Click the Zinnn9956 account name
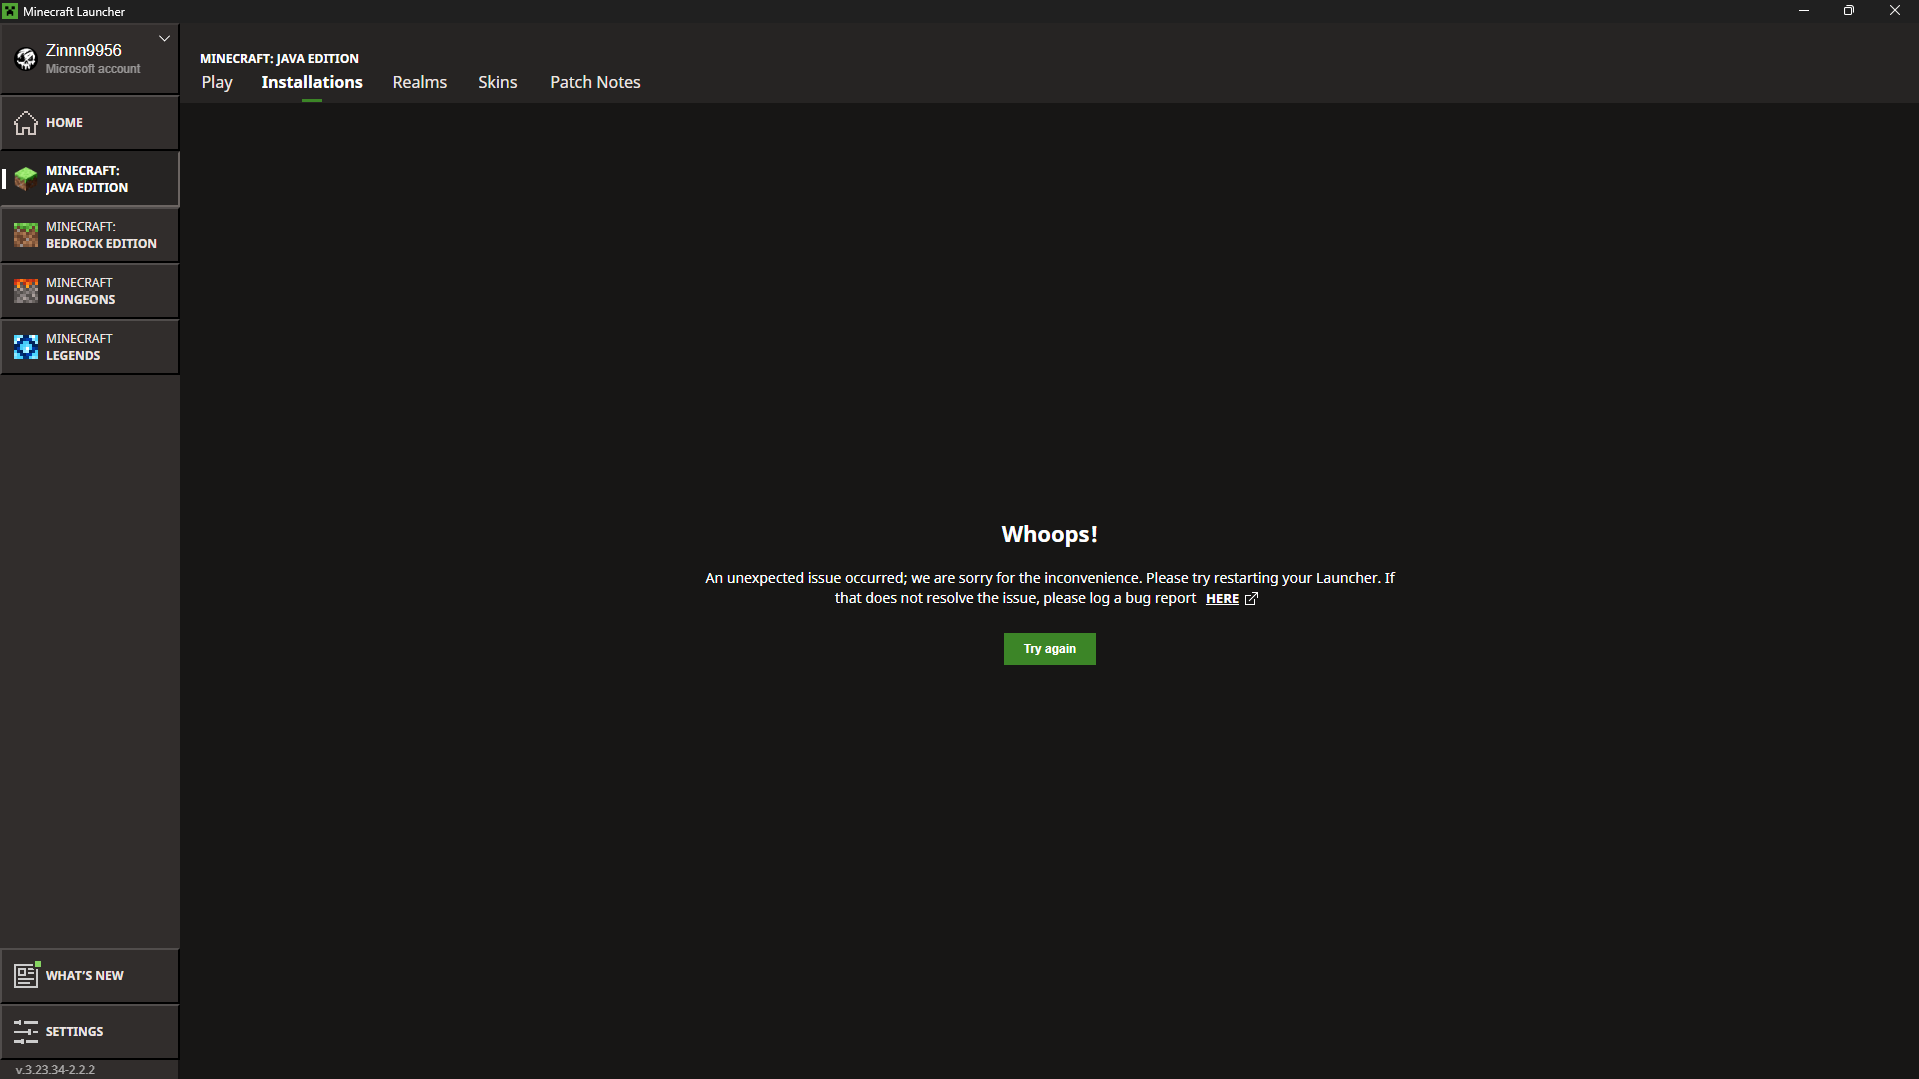The width and height of the screenshot is (1919, 1079). coord(84,50)
